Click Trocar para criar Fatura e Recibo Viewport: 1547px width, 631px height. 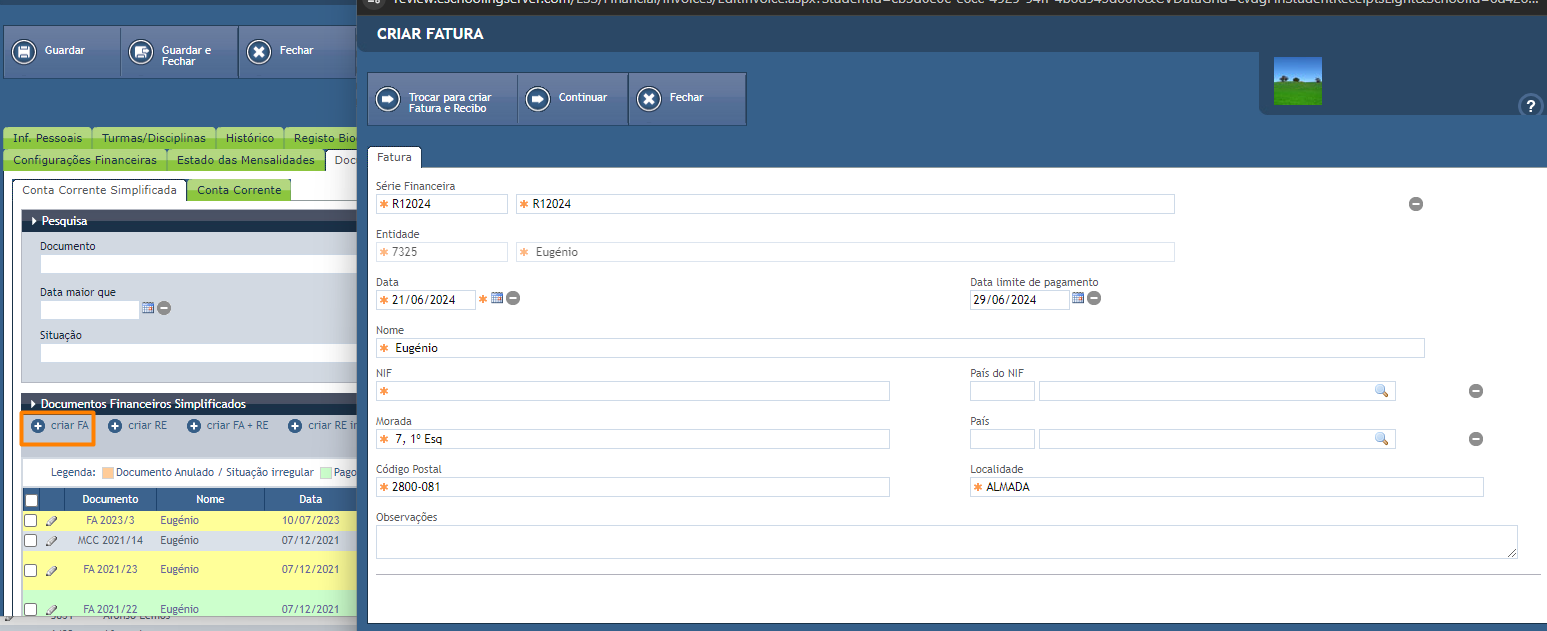442,99
